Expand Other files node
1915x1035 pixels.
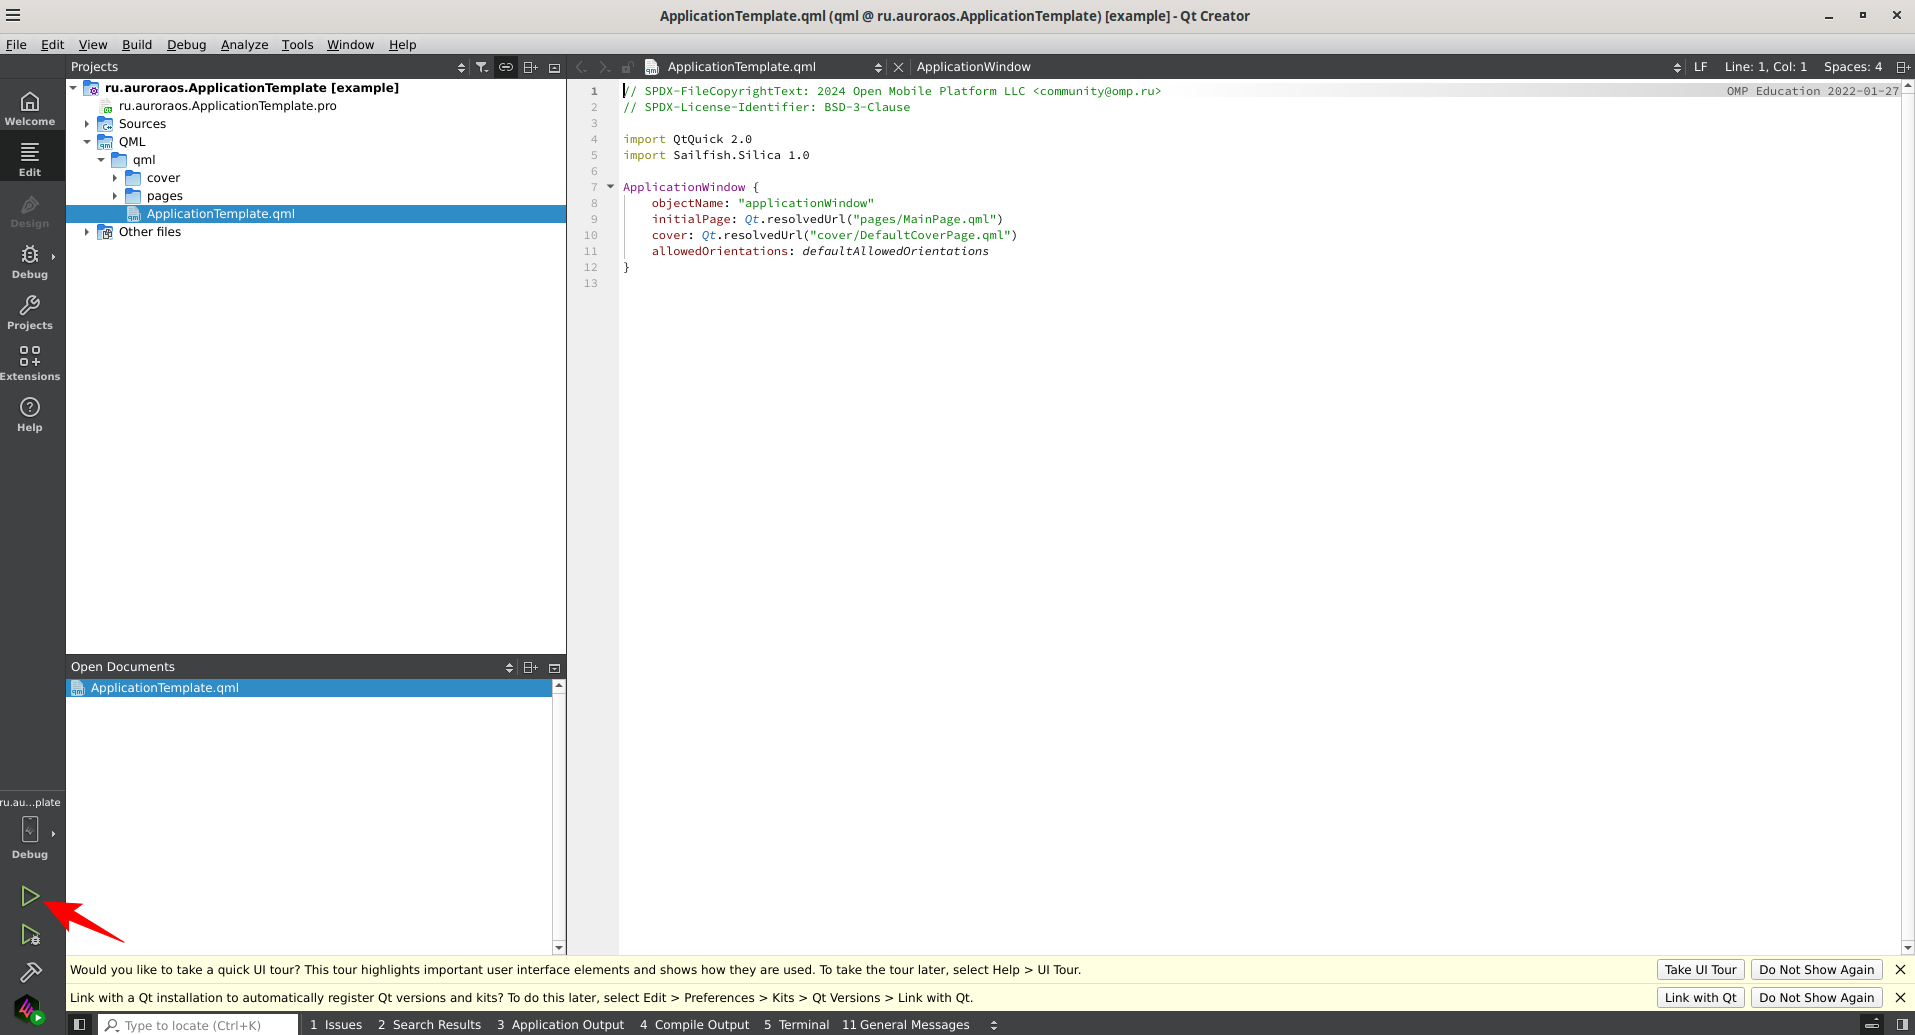[87, 232]
